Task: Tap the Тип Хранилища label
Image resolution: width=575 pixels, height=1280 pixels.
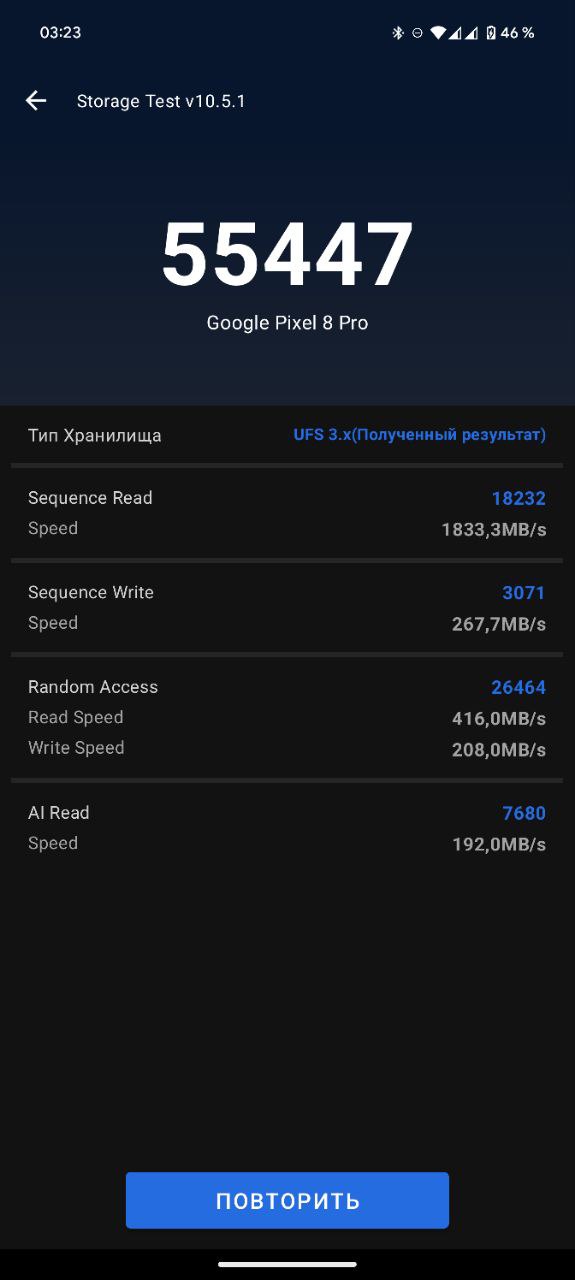Action: coord(95,435)
